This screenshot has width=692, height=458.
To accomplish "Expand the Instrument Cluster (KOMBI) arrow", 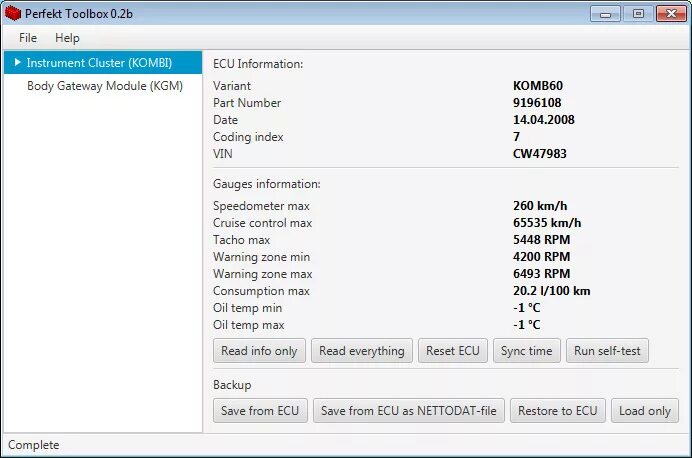I will click(x=17, y=63).
